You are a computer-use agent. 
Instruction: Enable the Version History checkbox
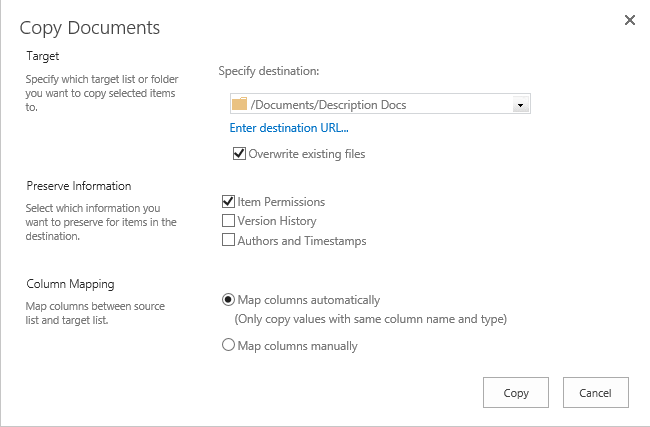click(228, 221)
